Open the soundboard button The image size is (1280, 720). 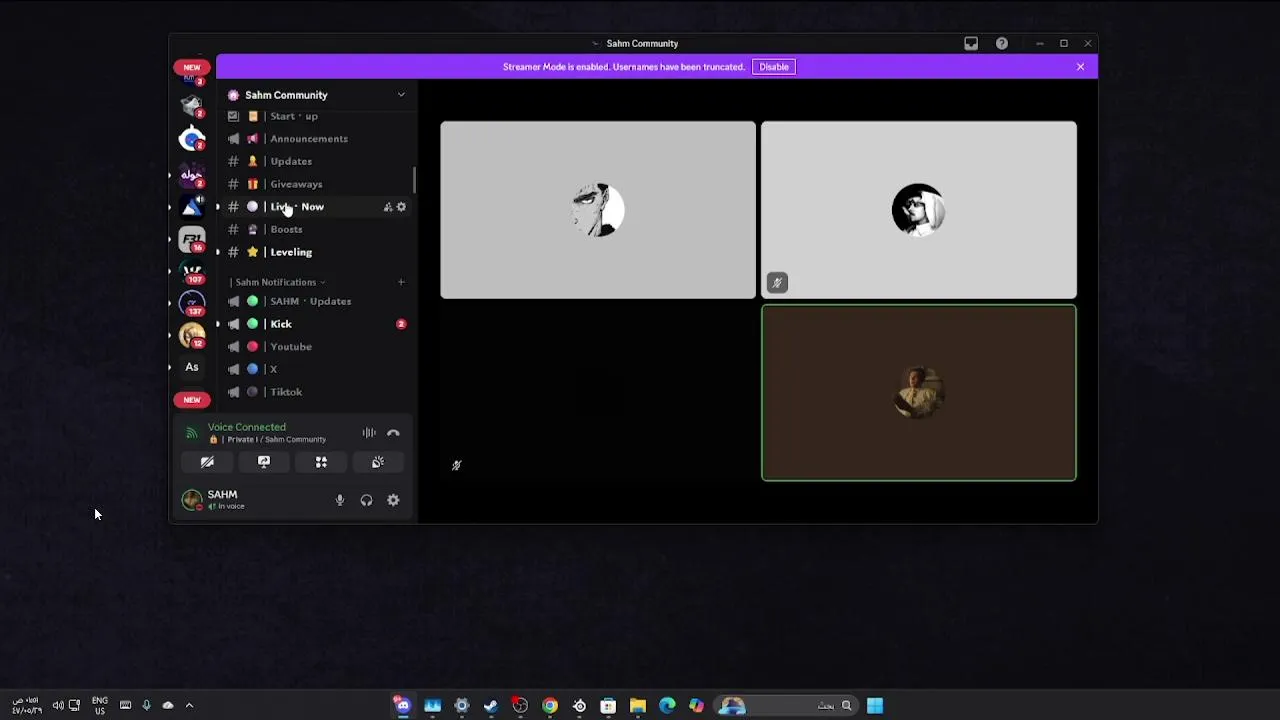pyautogui.click(x=378, y=462)
